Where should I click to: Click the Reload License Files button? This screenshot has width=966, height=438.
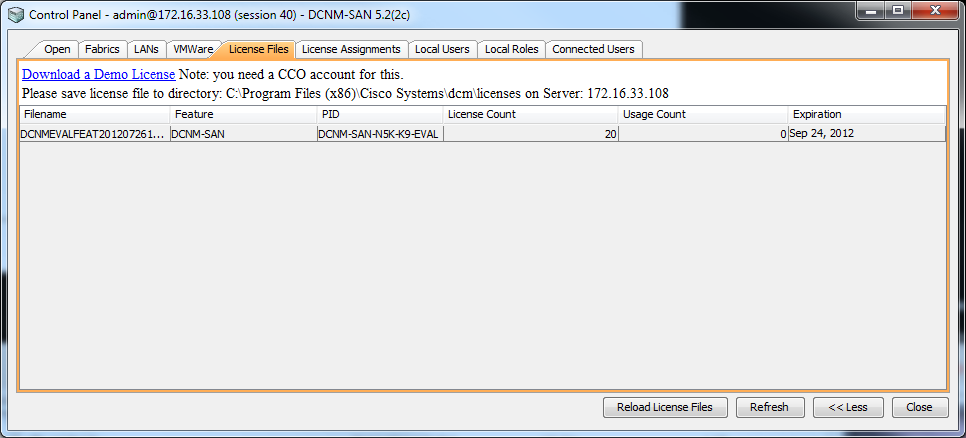(x=665, y=407)
